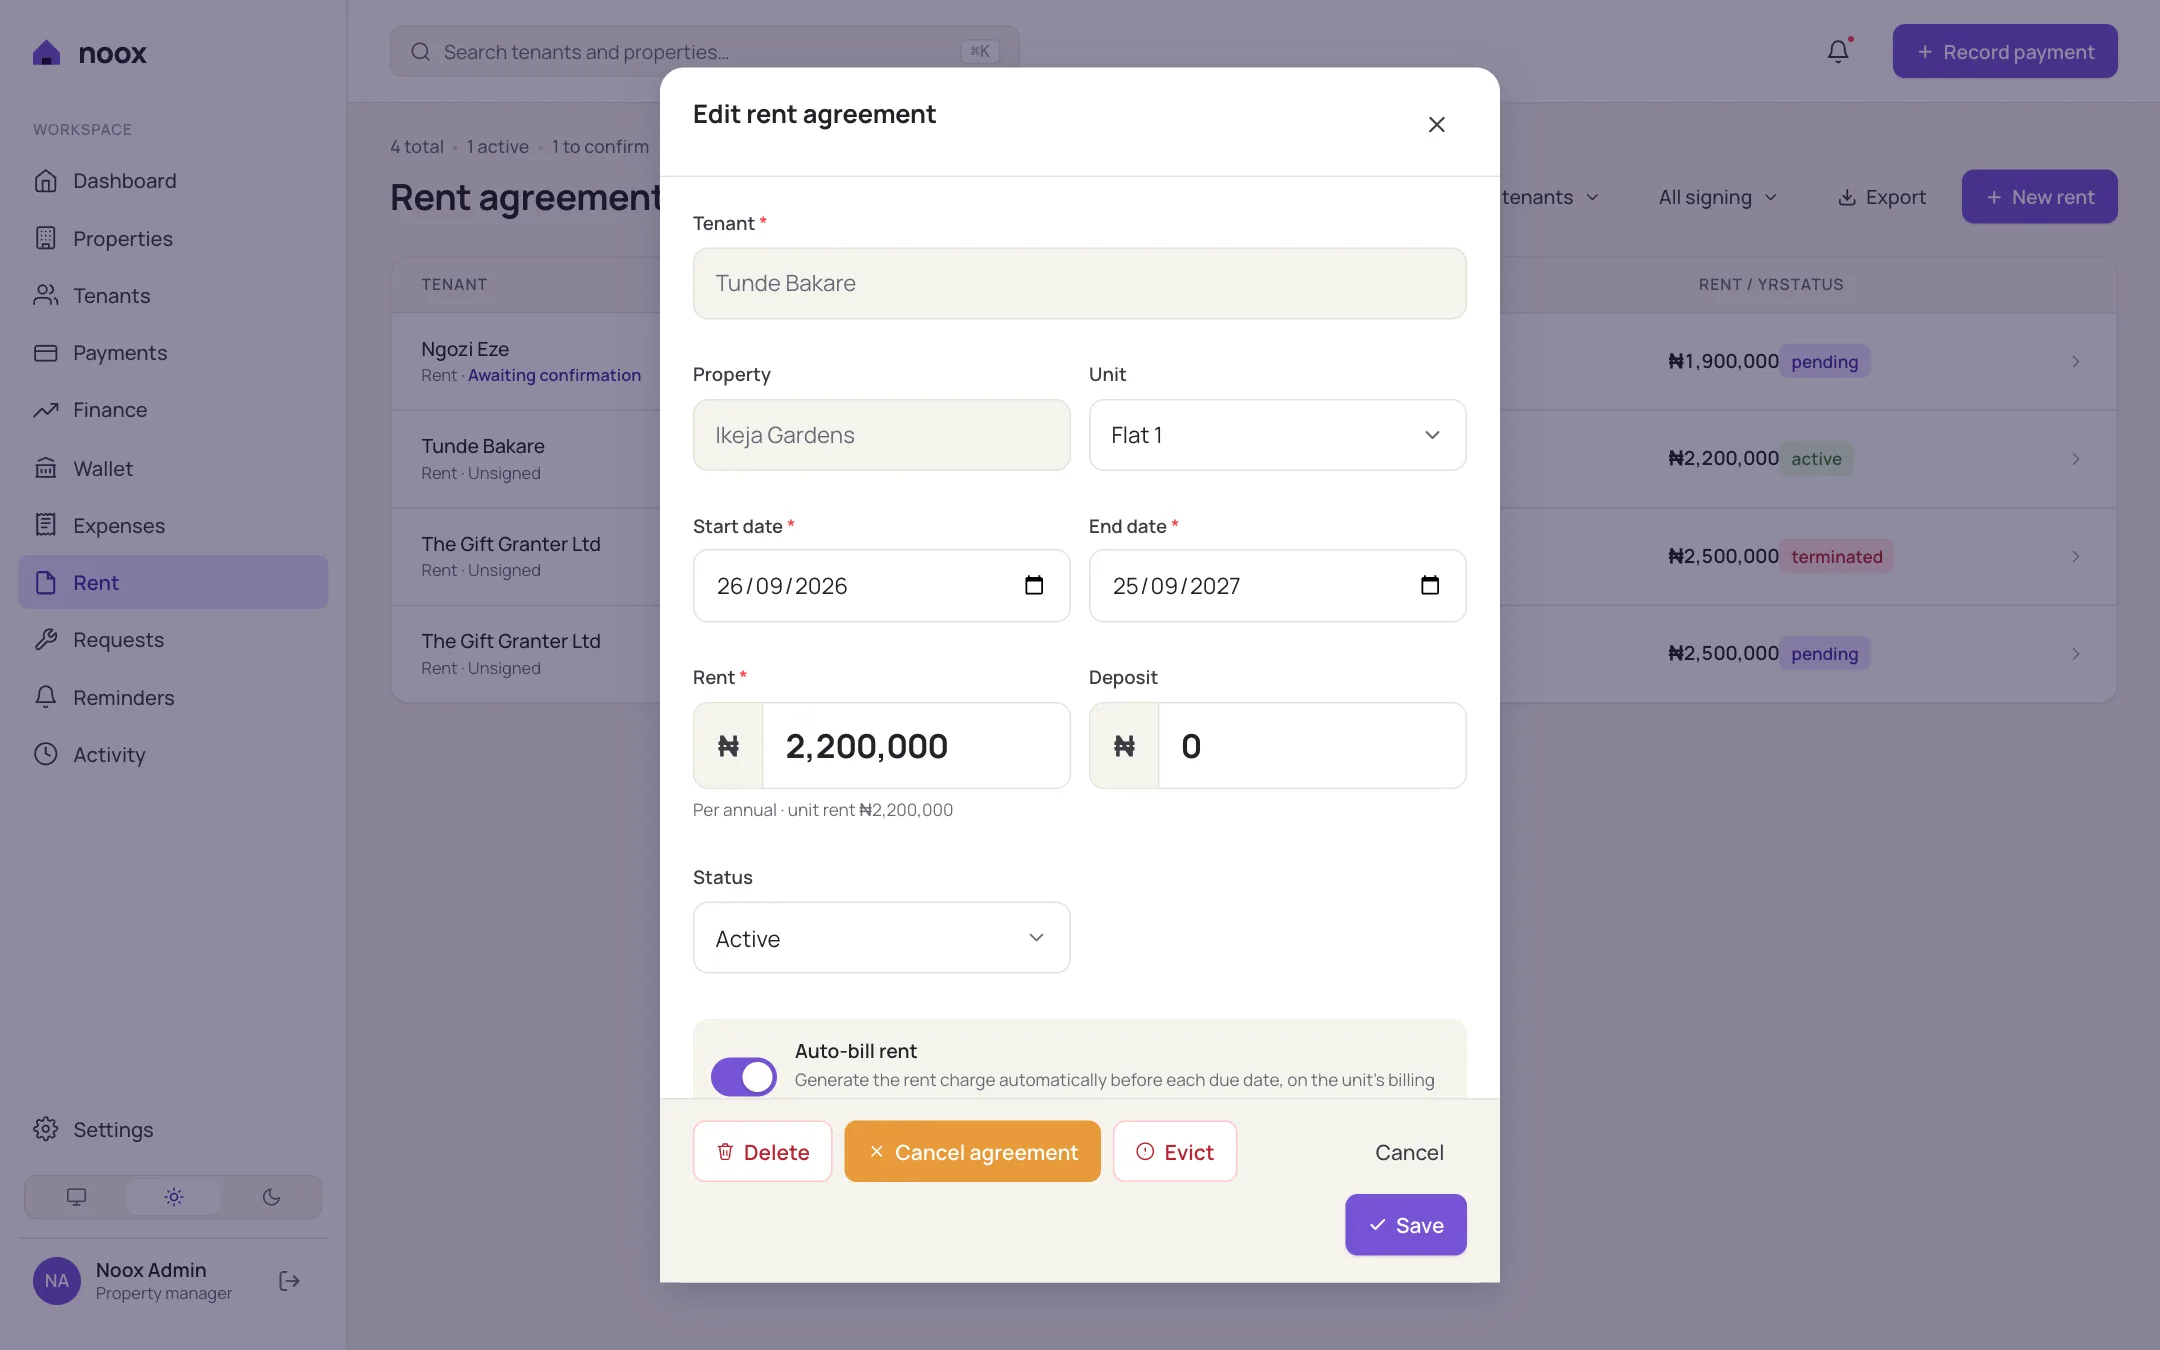This screenshot has height=1350, width=2160.
Task: Open the End date calendar picker icon
Action: [1430, 585]
